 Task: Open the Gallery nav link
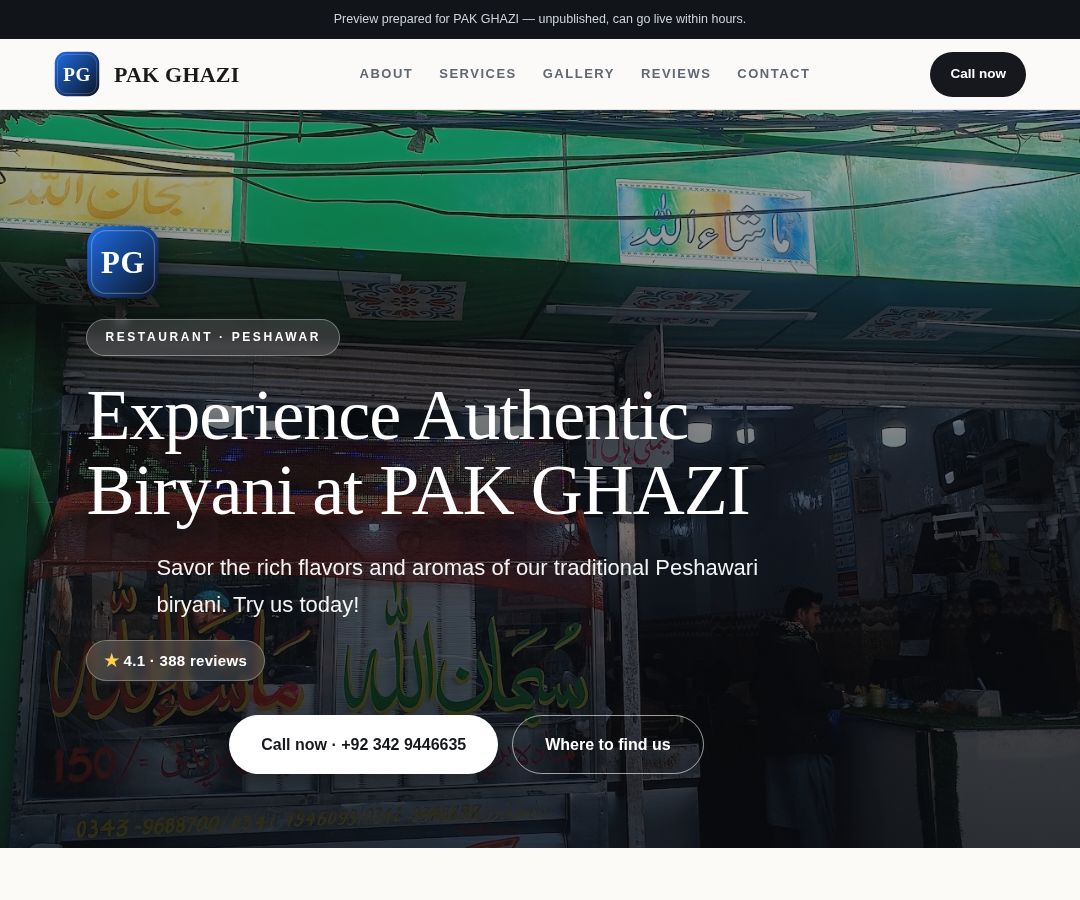pyautogui.click(x=578, y=74)
